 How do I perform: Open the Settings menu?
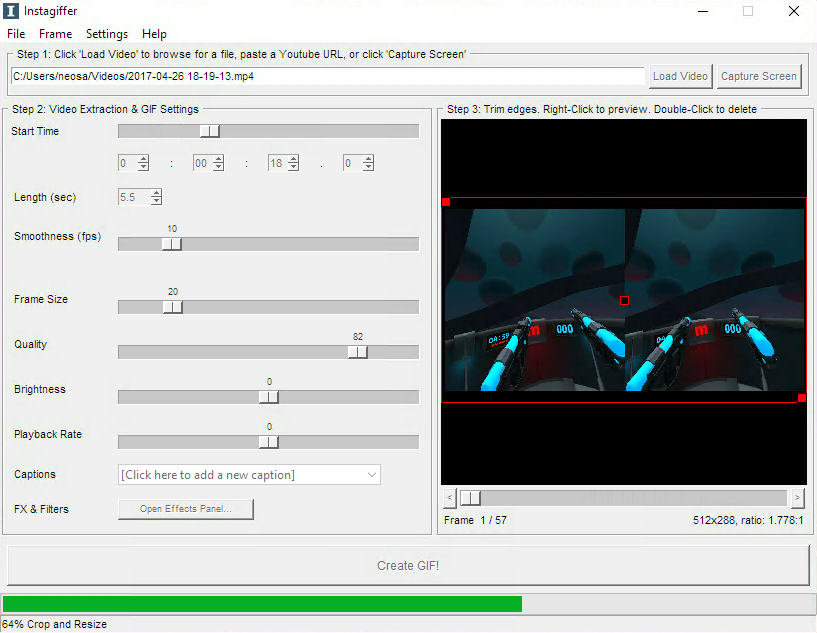tap(107, 34)
